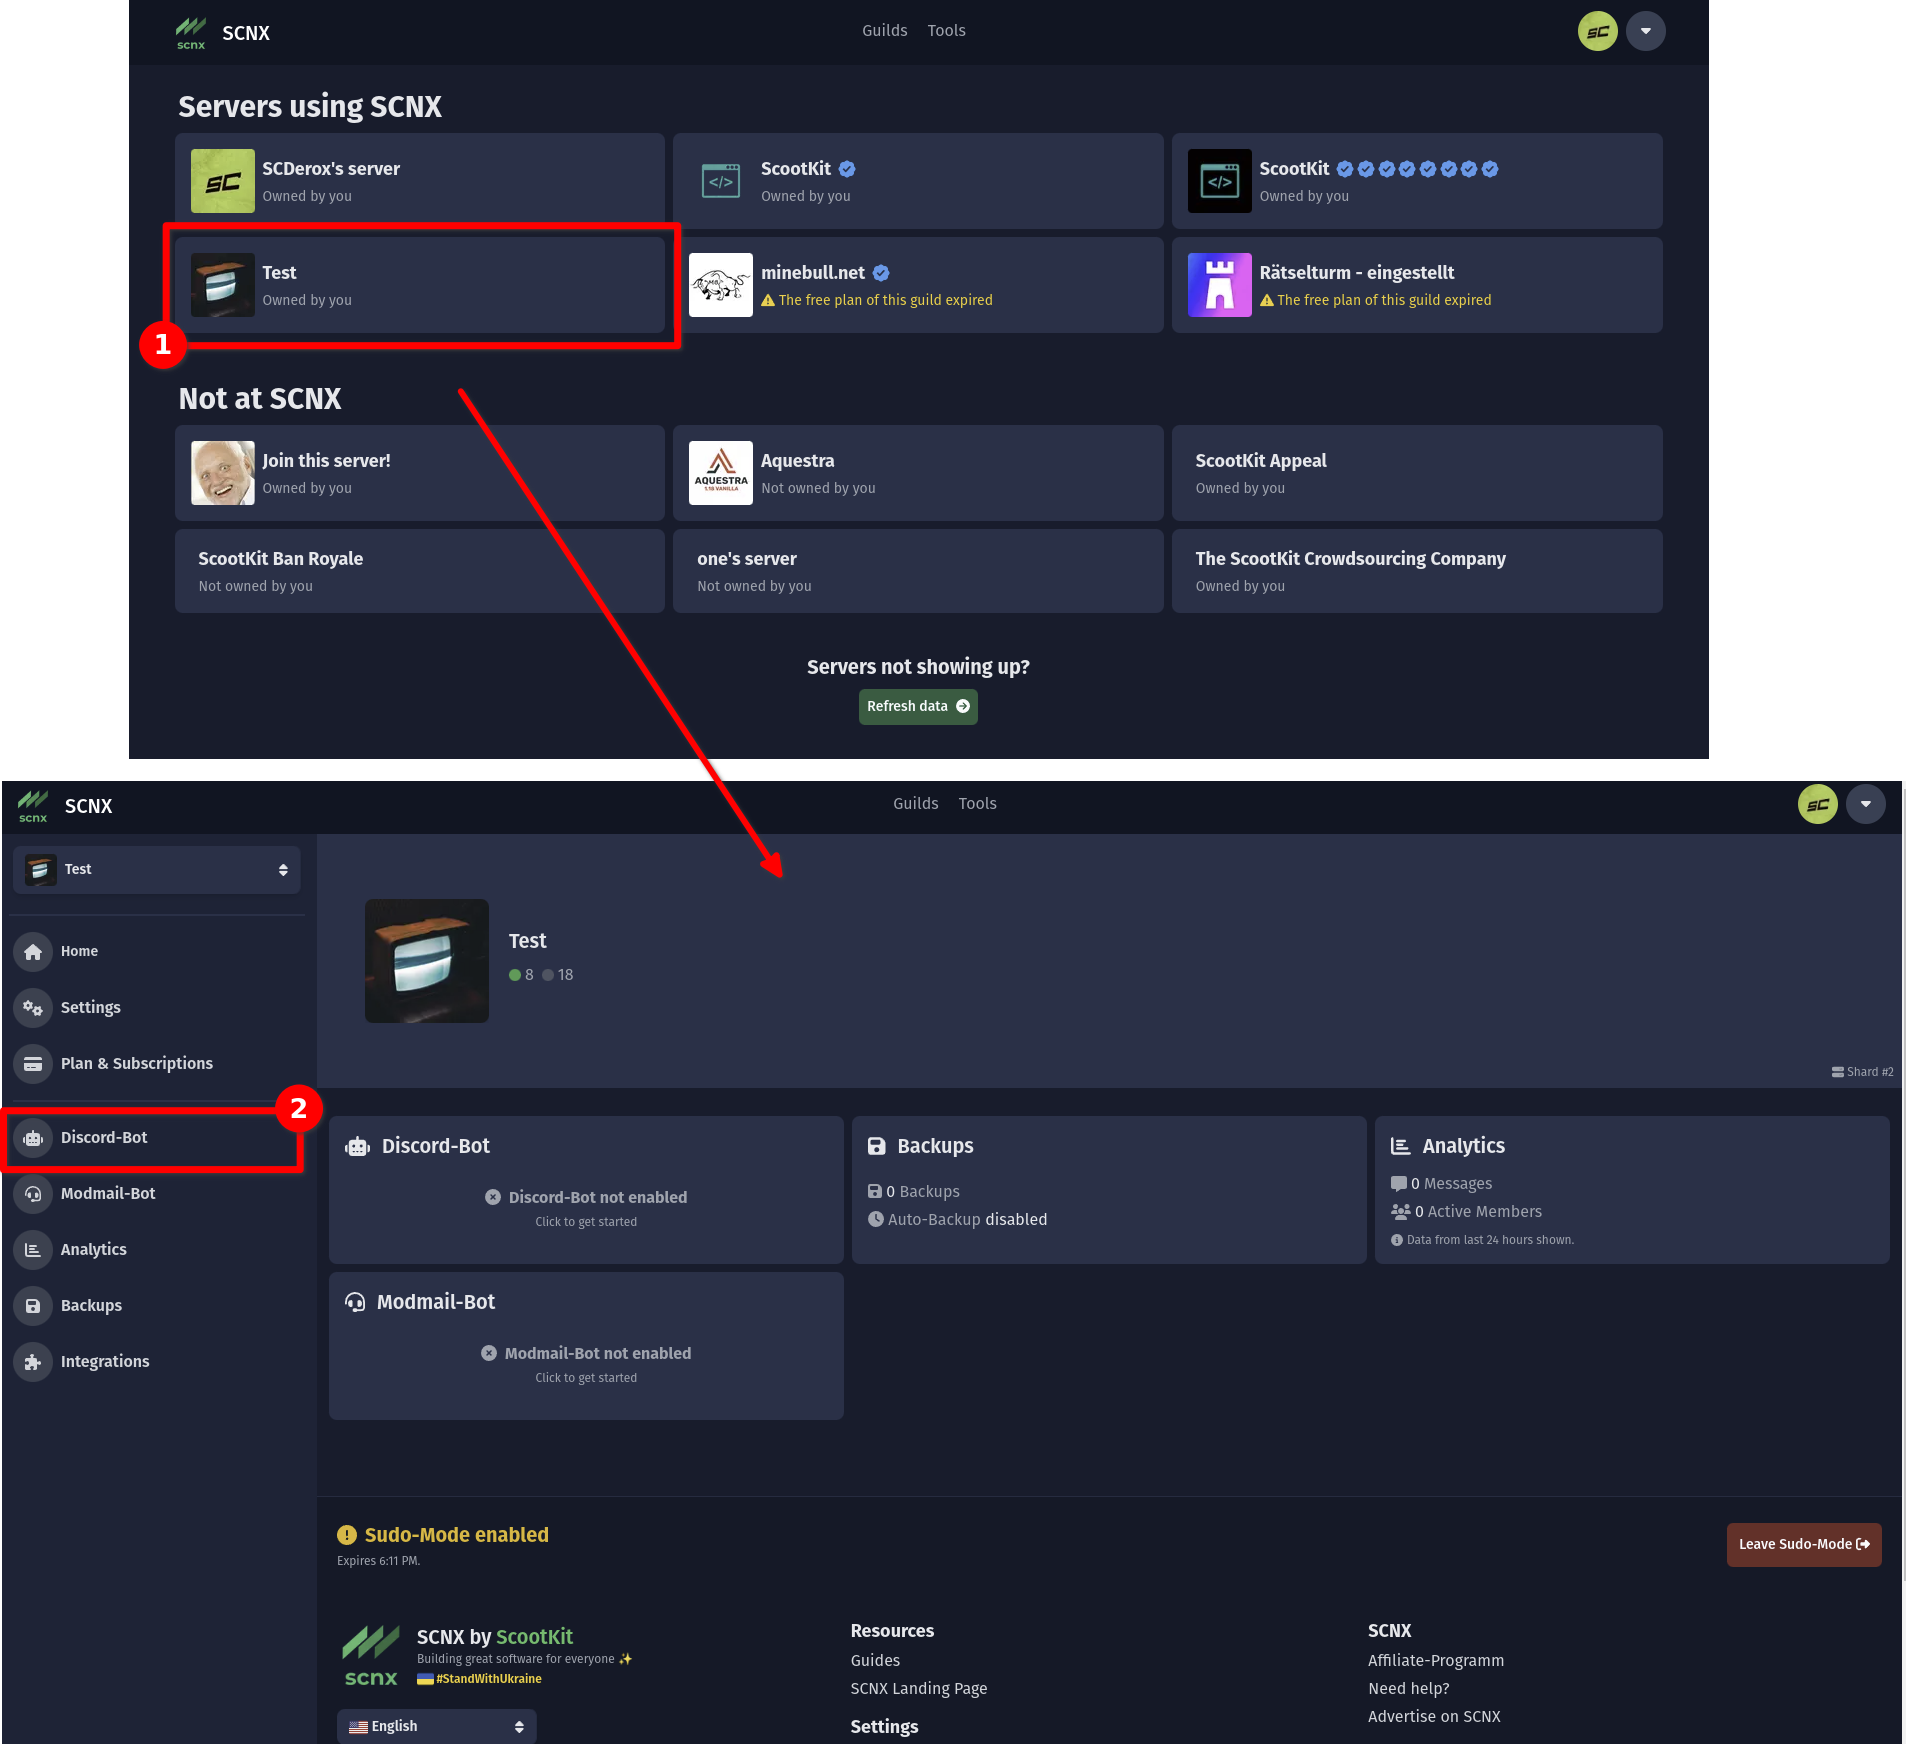Image resolution: width=1908 pixels, height=1746 pixels.
Task: Open the English language dropdown
Action: (x=437, y=1727)
